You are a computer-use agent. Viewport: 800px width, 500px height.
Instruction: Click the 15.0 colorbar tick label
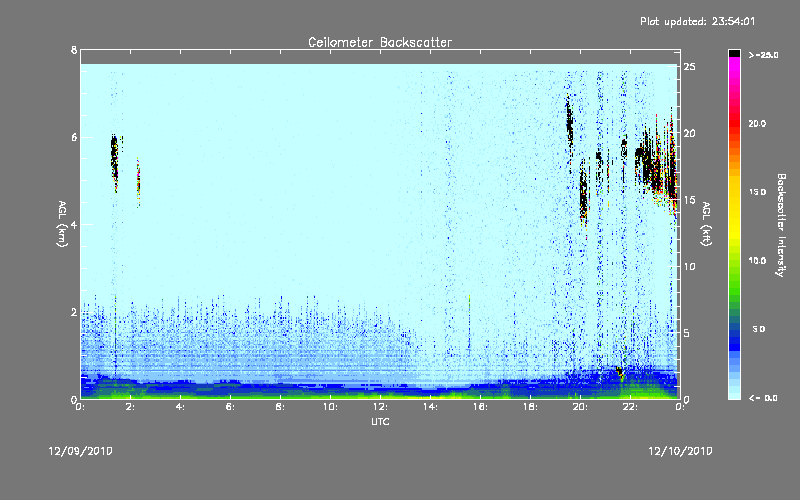pos(757,192)
